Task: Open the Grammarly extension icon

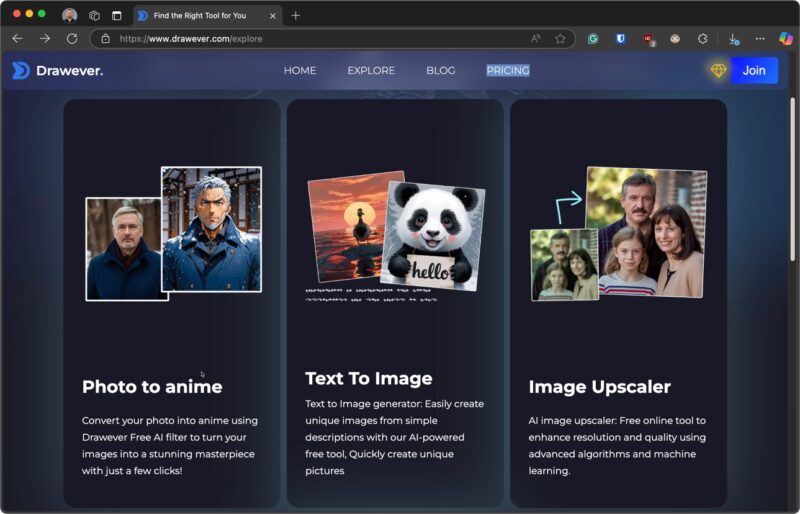Action: pyautogui.click(x=593, y=38)
